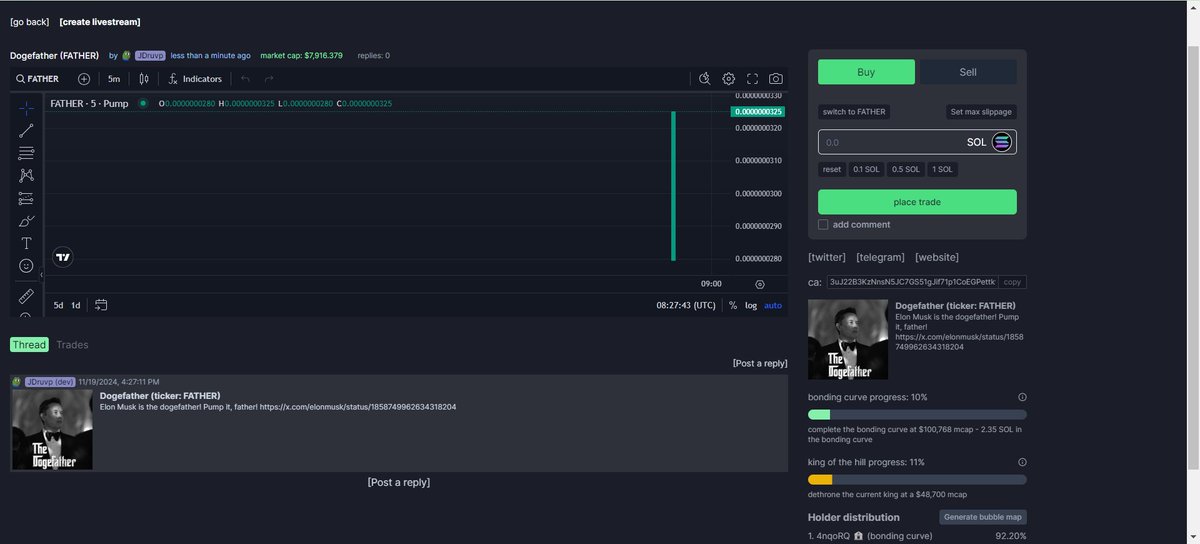Select the forecasting and measurement tool
1200x544 pixels.
click(x=26, y=198)
